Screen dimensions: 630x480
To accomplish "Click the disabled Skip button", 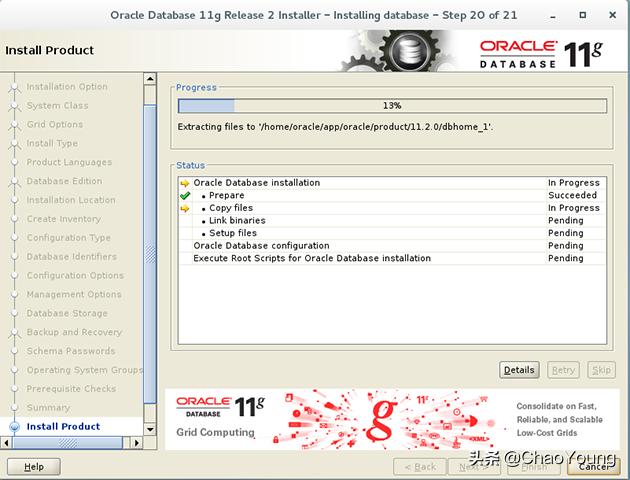I will (x=601, y=370).
